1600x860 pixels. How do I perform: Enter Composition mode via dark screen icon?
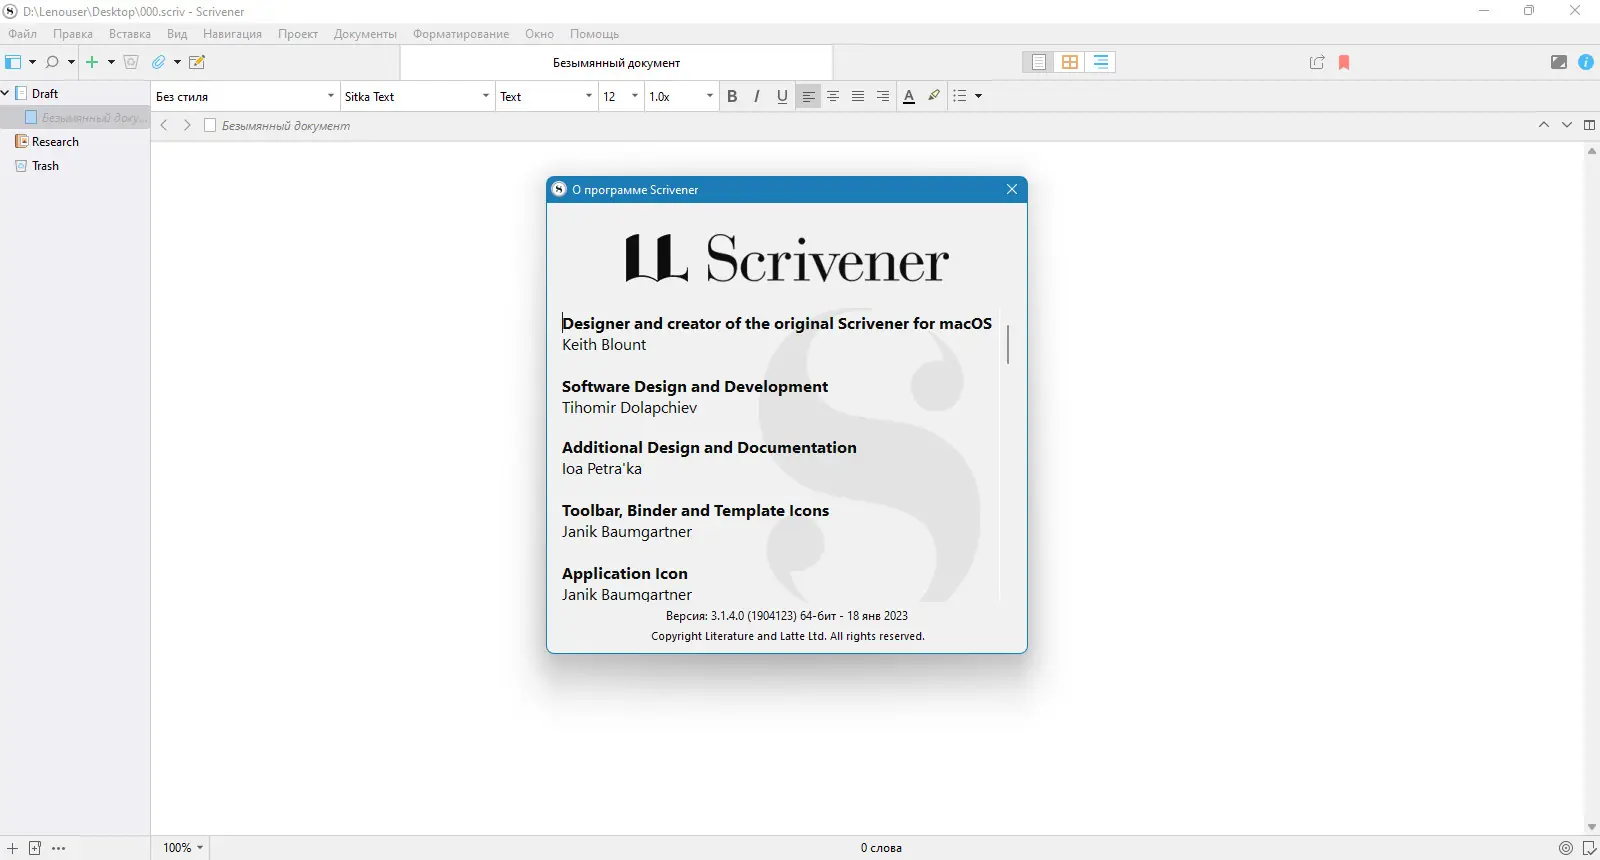tap(1559, 62)
